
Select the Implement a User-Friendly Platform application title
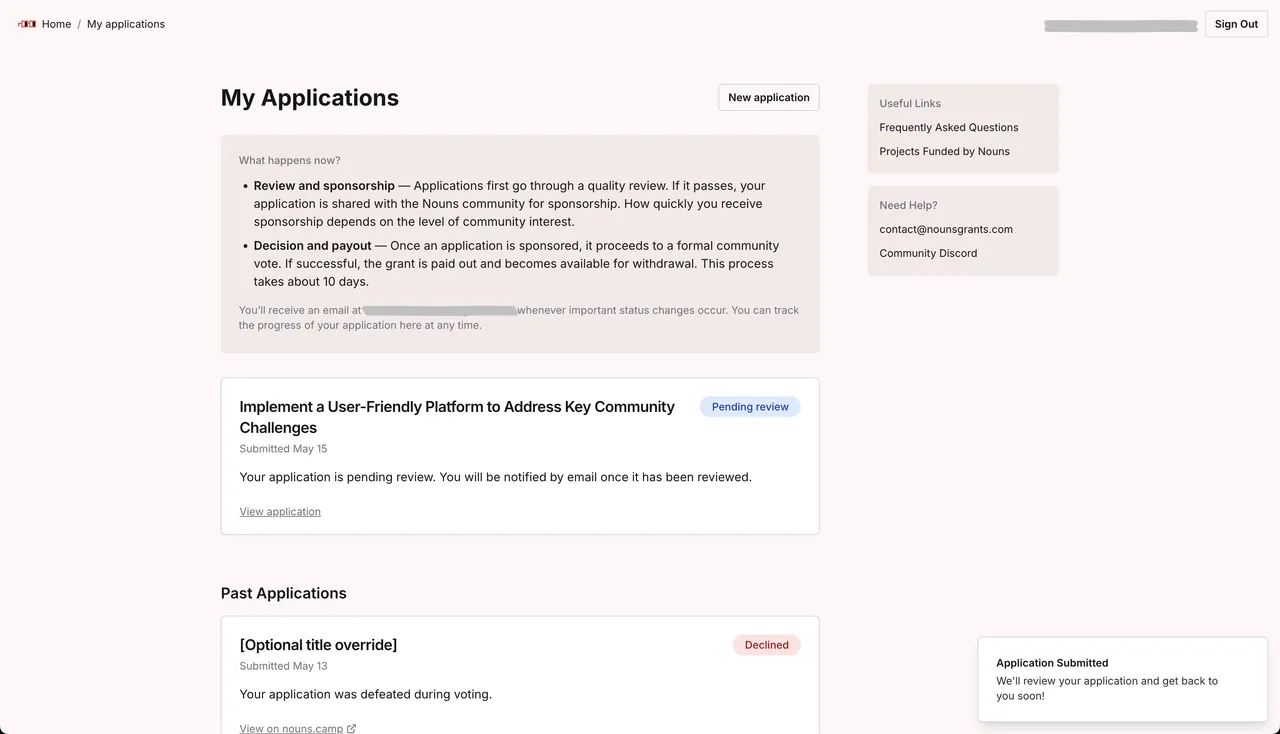(457, 417)
